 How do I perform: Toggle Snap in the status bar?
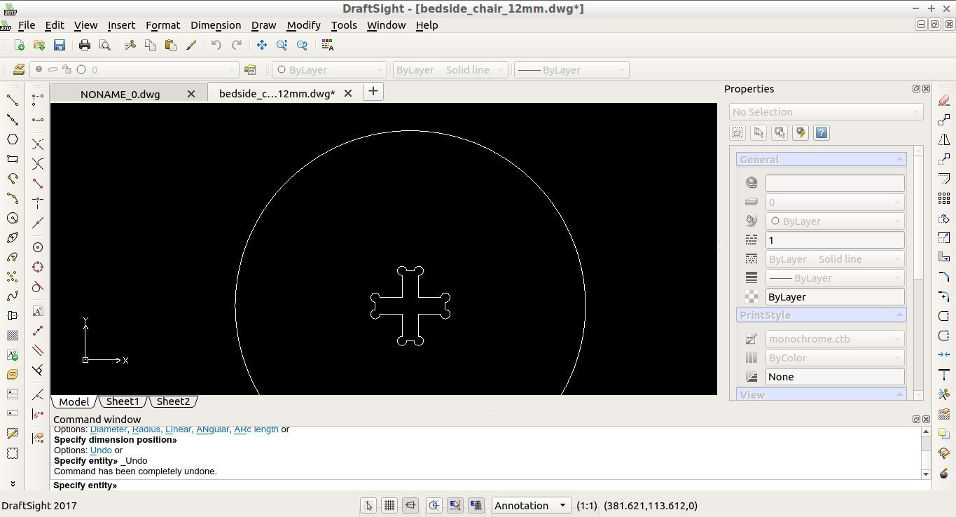(368, 505)
